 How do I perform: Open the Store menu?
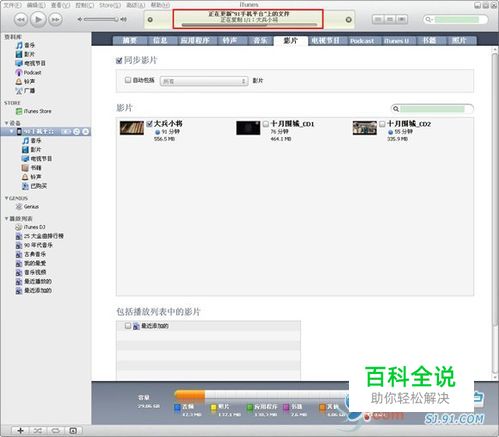pyautogui.click(x=110, y=5)
